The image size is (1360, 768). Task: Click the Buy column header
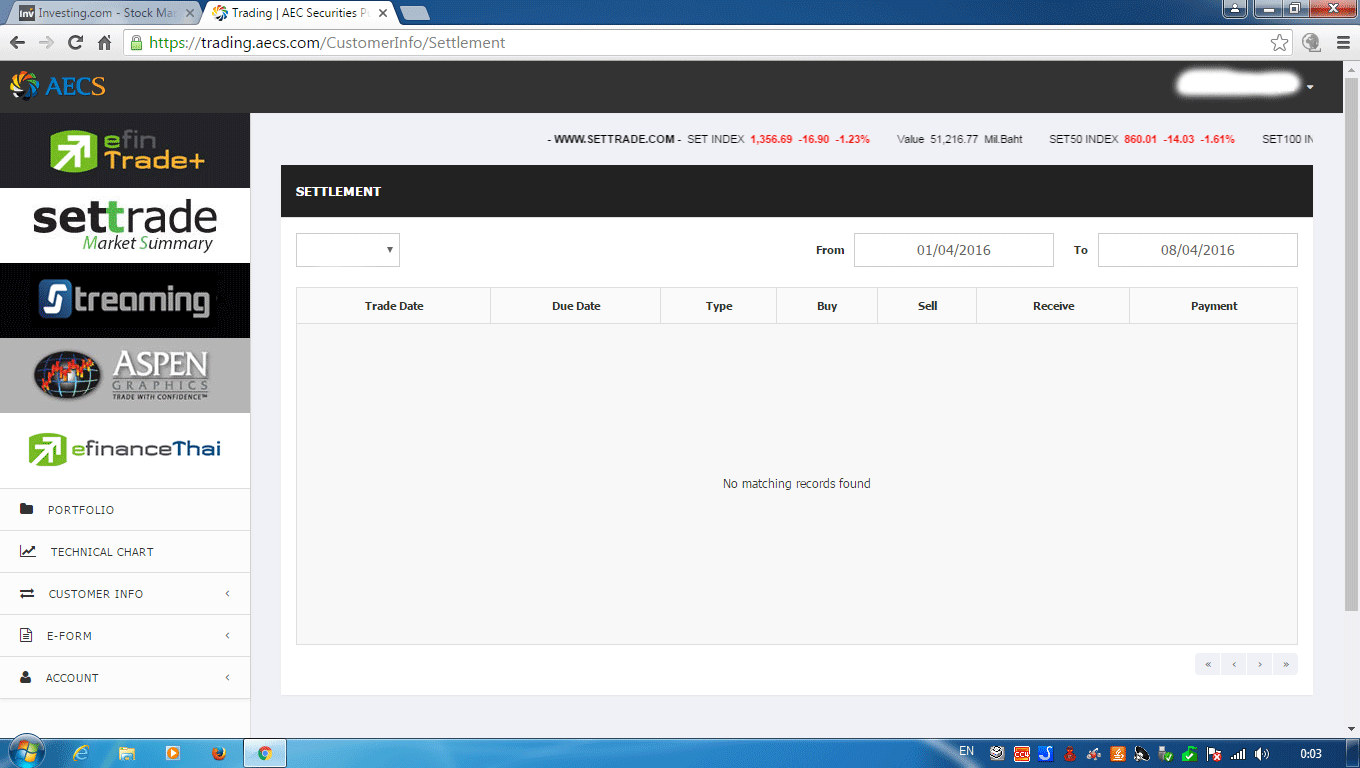click(827, 306)
